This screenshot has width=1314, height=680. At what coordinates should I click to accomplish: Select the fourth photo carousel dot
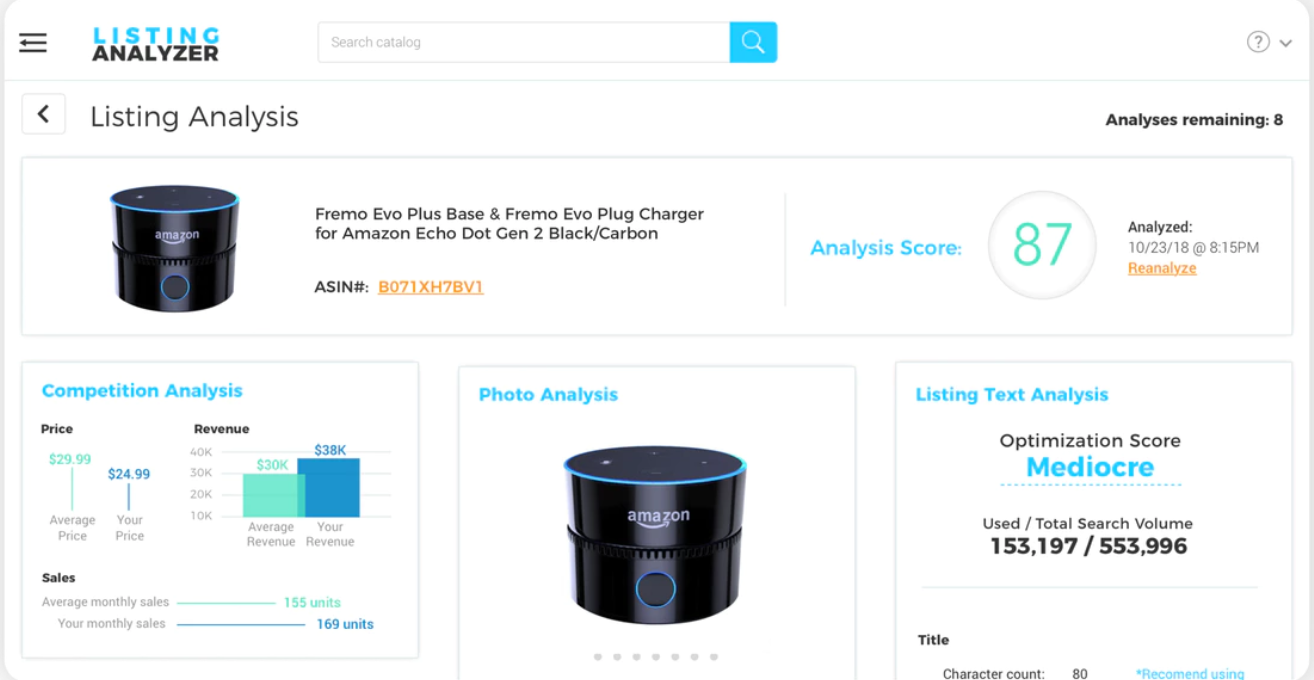pos(655,657)
